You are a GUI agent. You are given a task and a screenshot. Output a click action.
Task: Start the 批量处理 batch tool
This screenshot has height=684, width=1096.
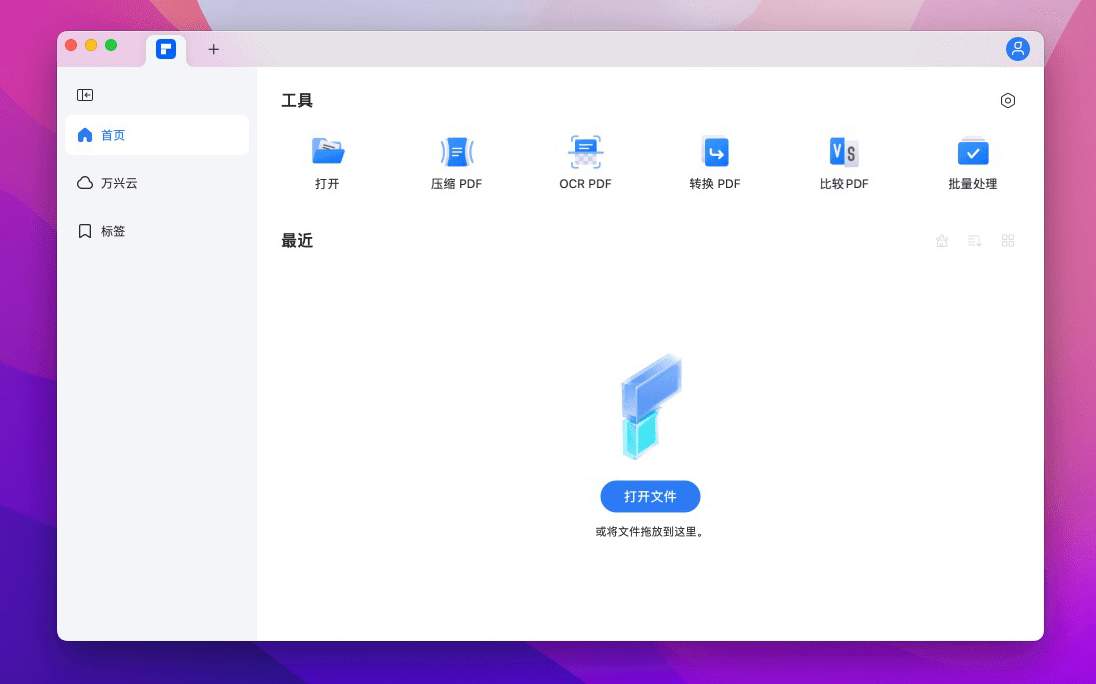pyautogui.click(x=973, y=152)
